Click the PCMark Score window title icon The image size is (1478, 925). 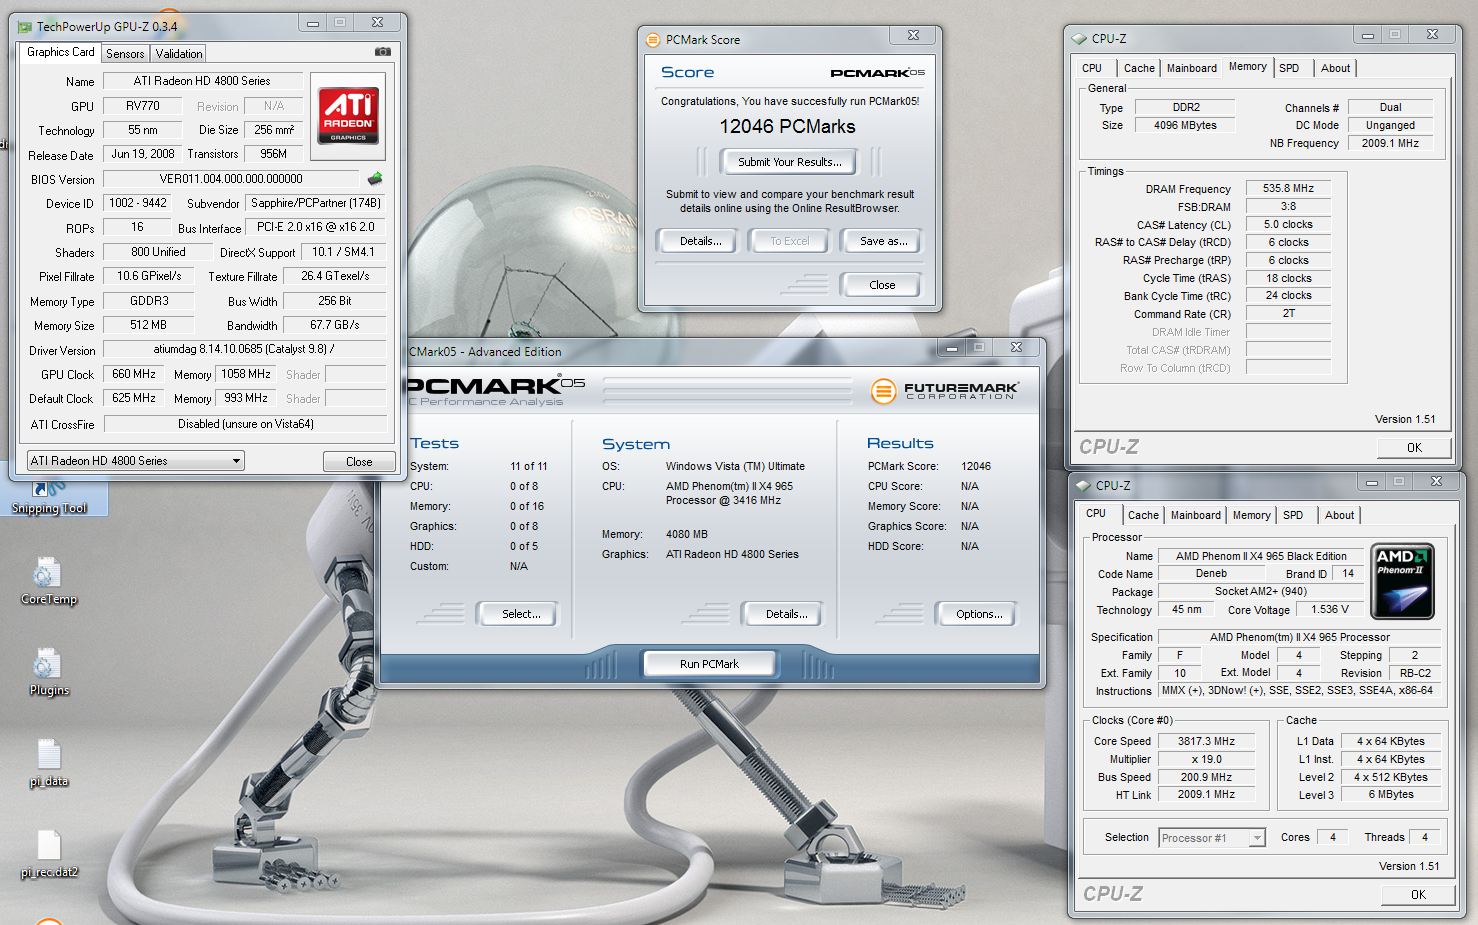(x=652, y=40)
